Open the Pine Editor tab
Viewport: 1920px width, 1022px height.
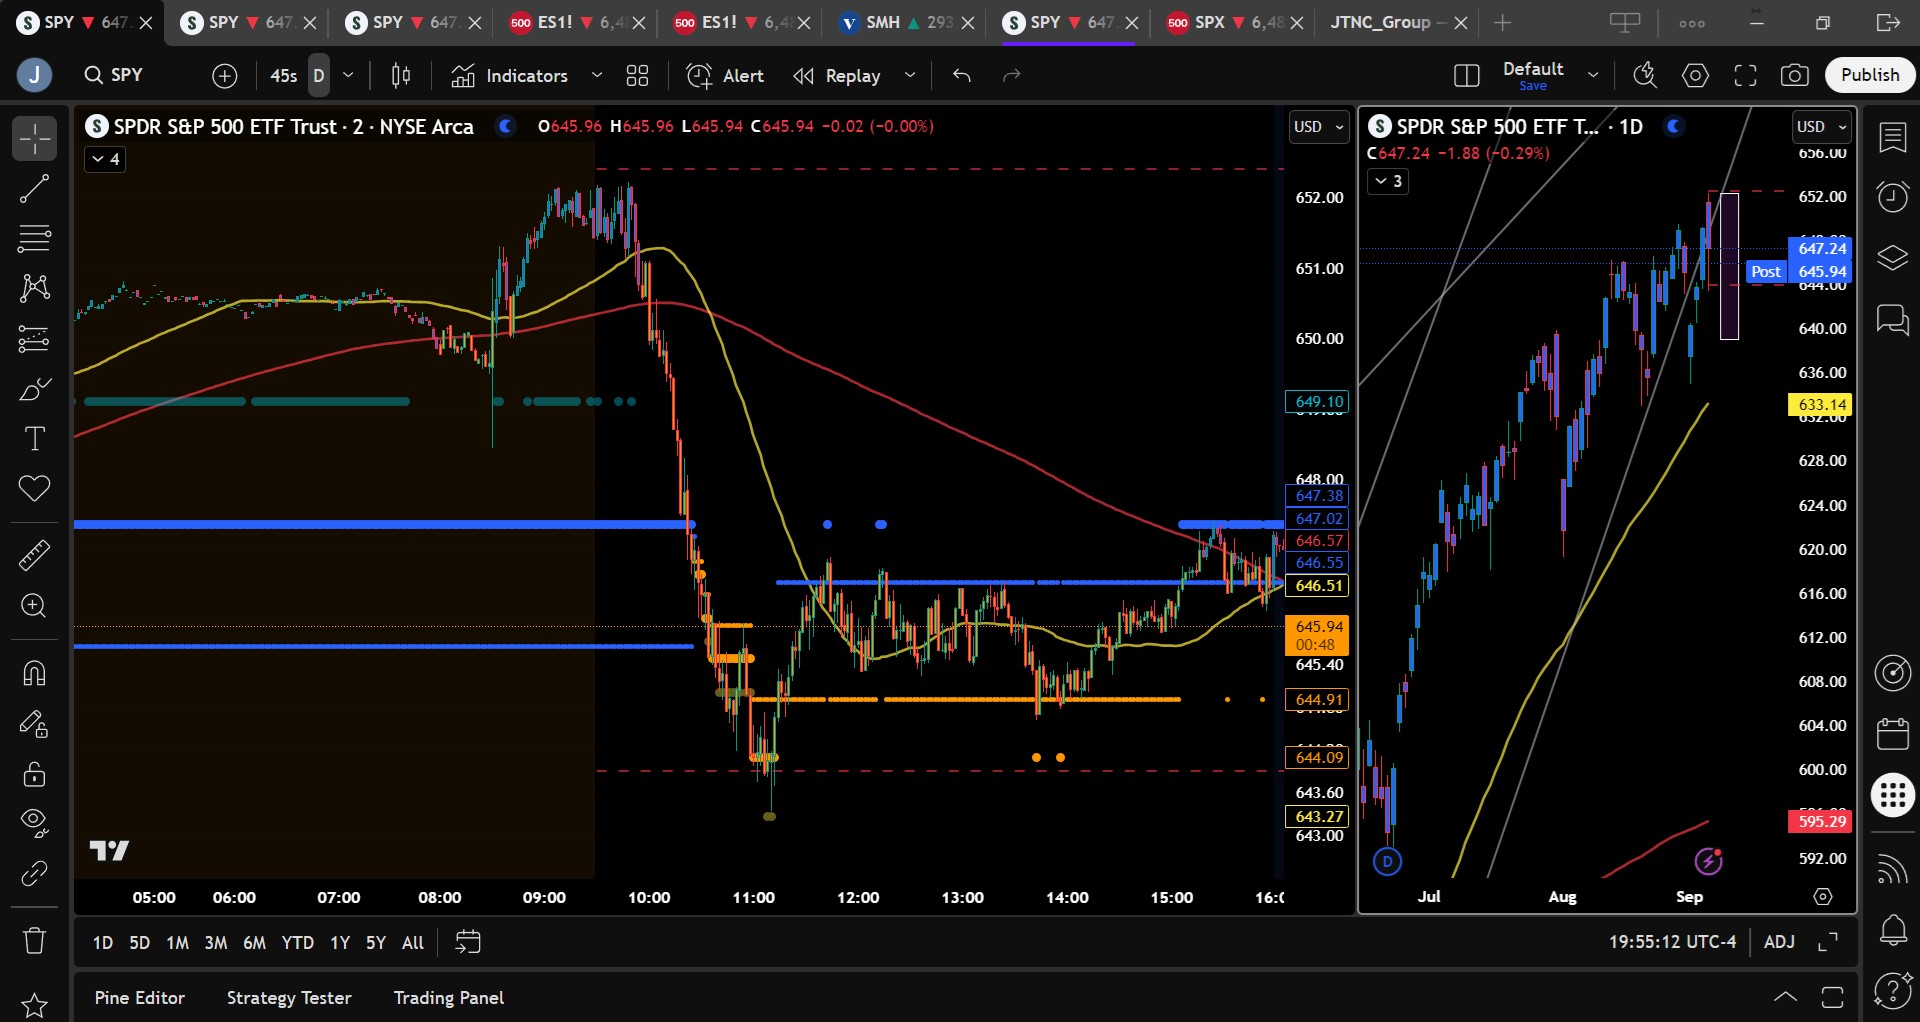[x=139, y=998]
